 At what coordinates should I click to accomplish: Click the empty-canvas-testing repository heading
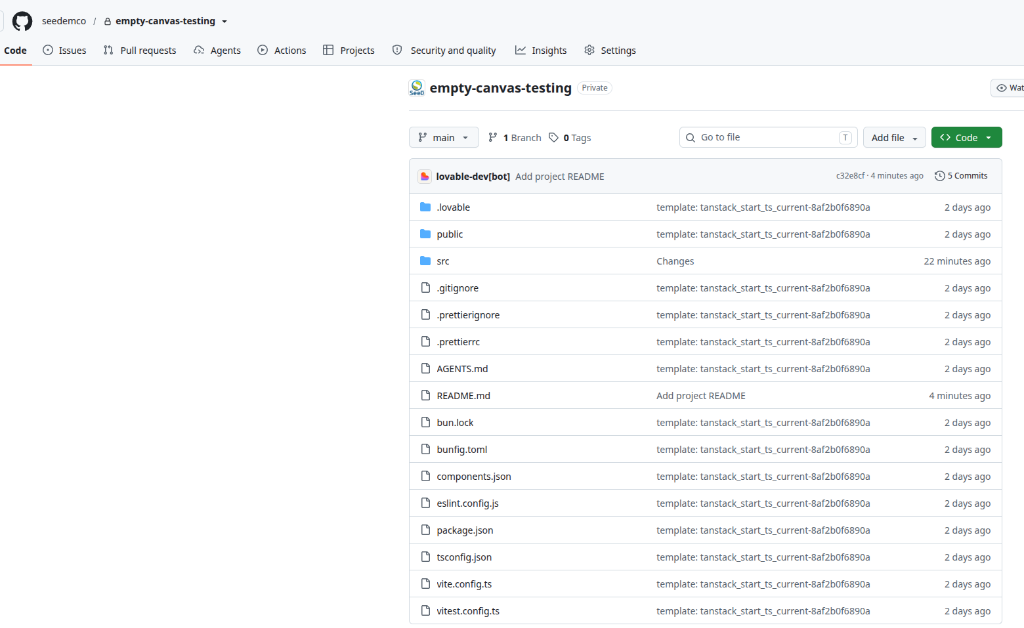(500, 87)
